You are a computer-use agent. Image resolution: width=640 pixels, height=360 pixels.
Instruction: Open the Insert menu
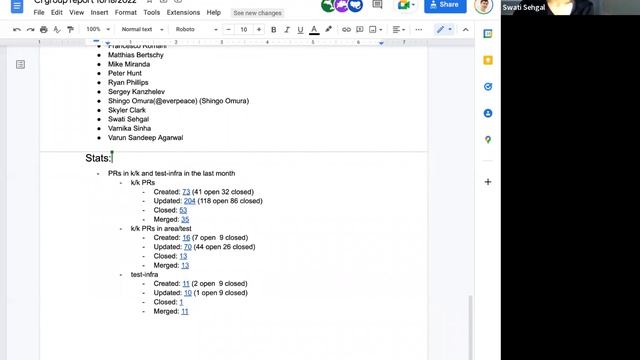click(99, 13)
